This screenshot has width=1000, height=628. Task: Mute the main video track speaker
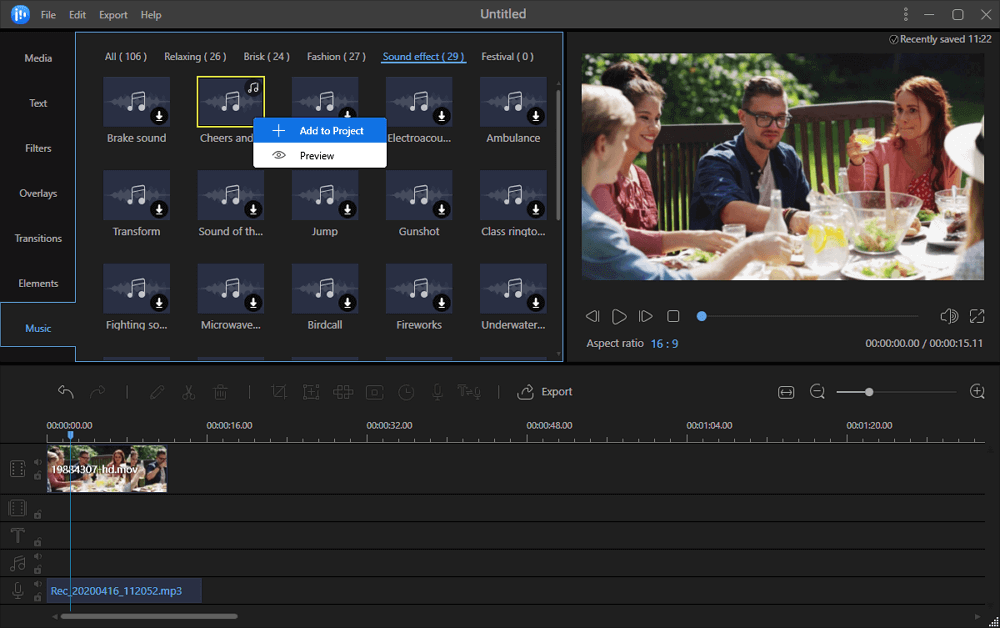click(x=38, y=462)
